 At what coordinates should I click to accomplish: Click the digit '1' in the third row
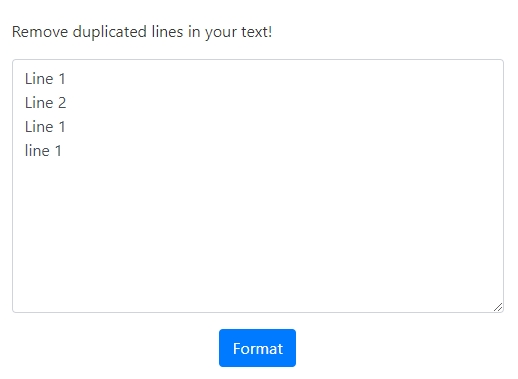click(62, 127)
